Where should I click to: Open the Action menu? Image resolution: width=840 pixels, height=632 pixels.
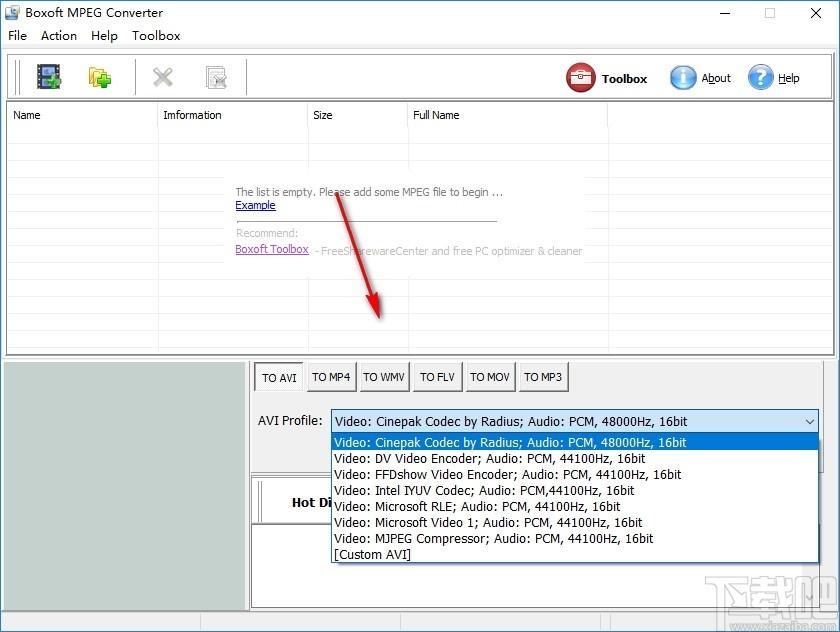(x=59, y=36)
